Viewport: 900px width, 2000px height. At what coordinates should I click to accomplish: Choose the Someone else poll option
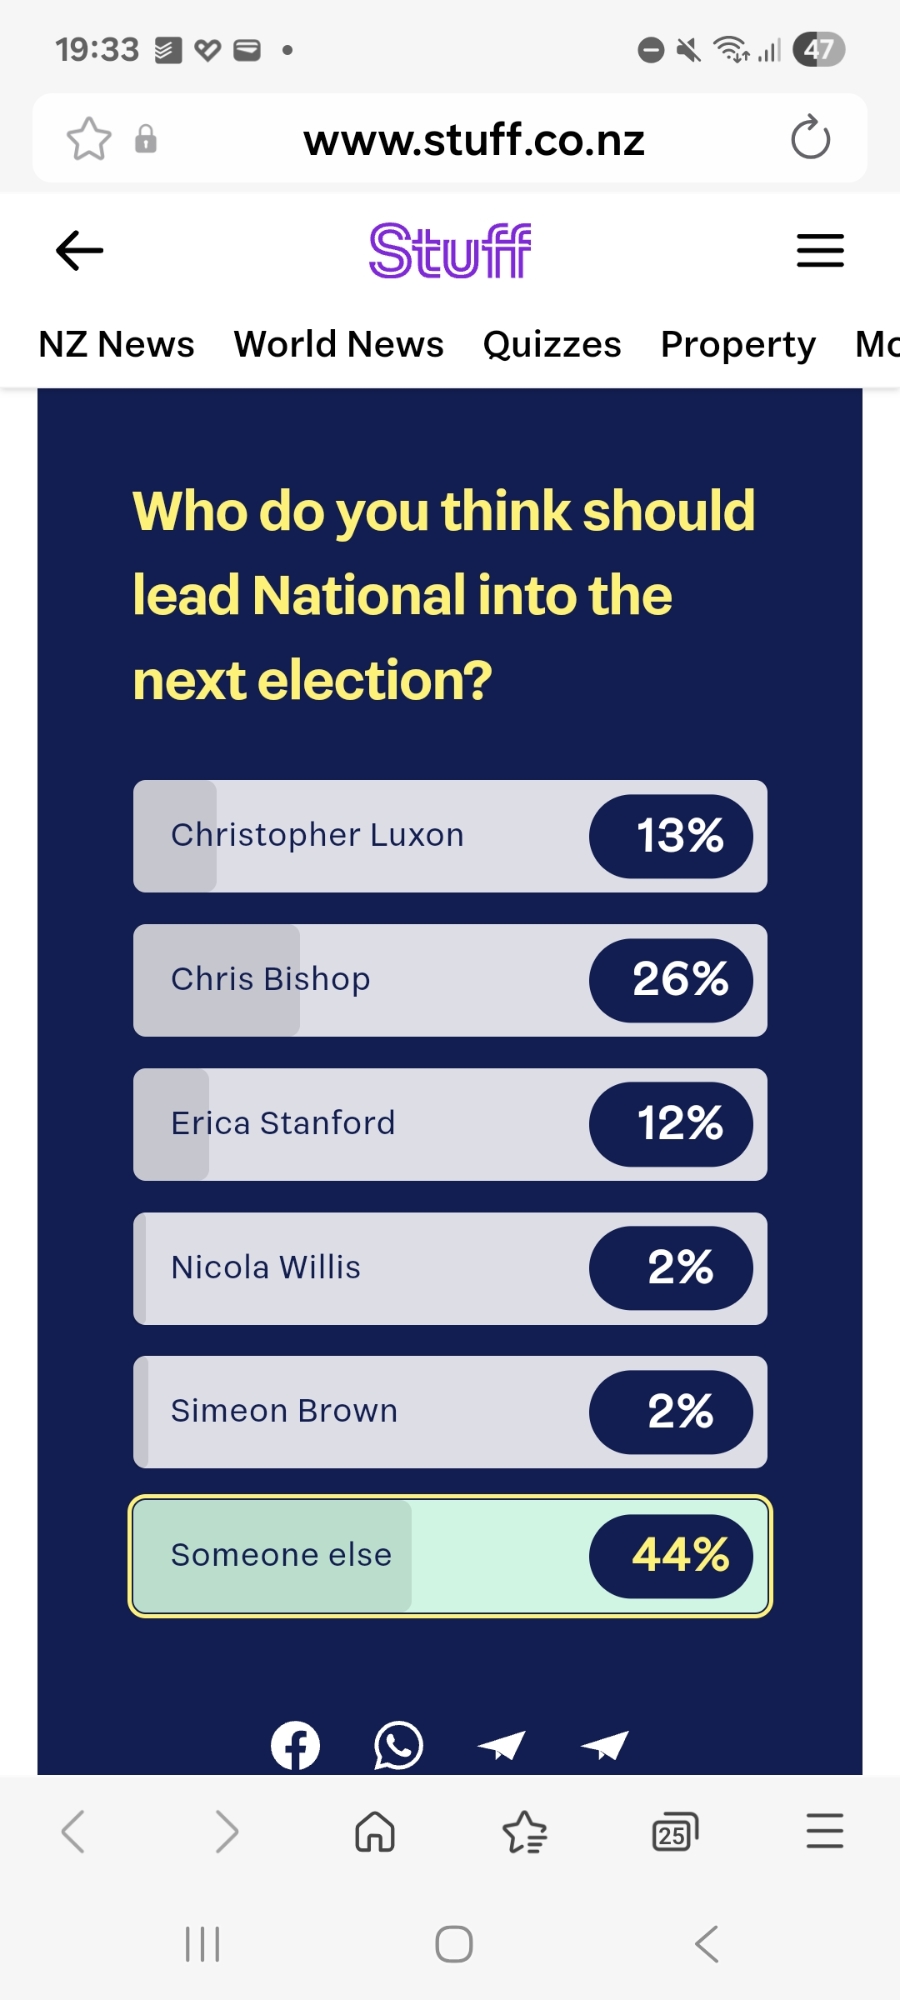450,1556
